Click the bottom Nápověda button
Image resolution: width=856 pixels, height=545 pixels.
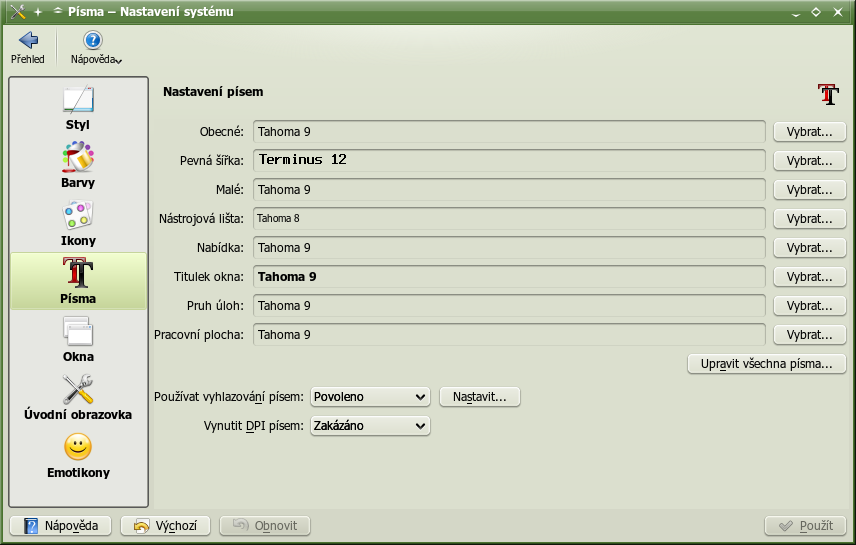click(x=61, y=526)
